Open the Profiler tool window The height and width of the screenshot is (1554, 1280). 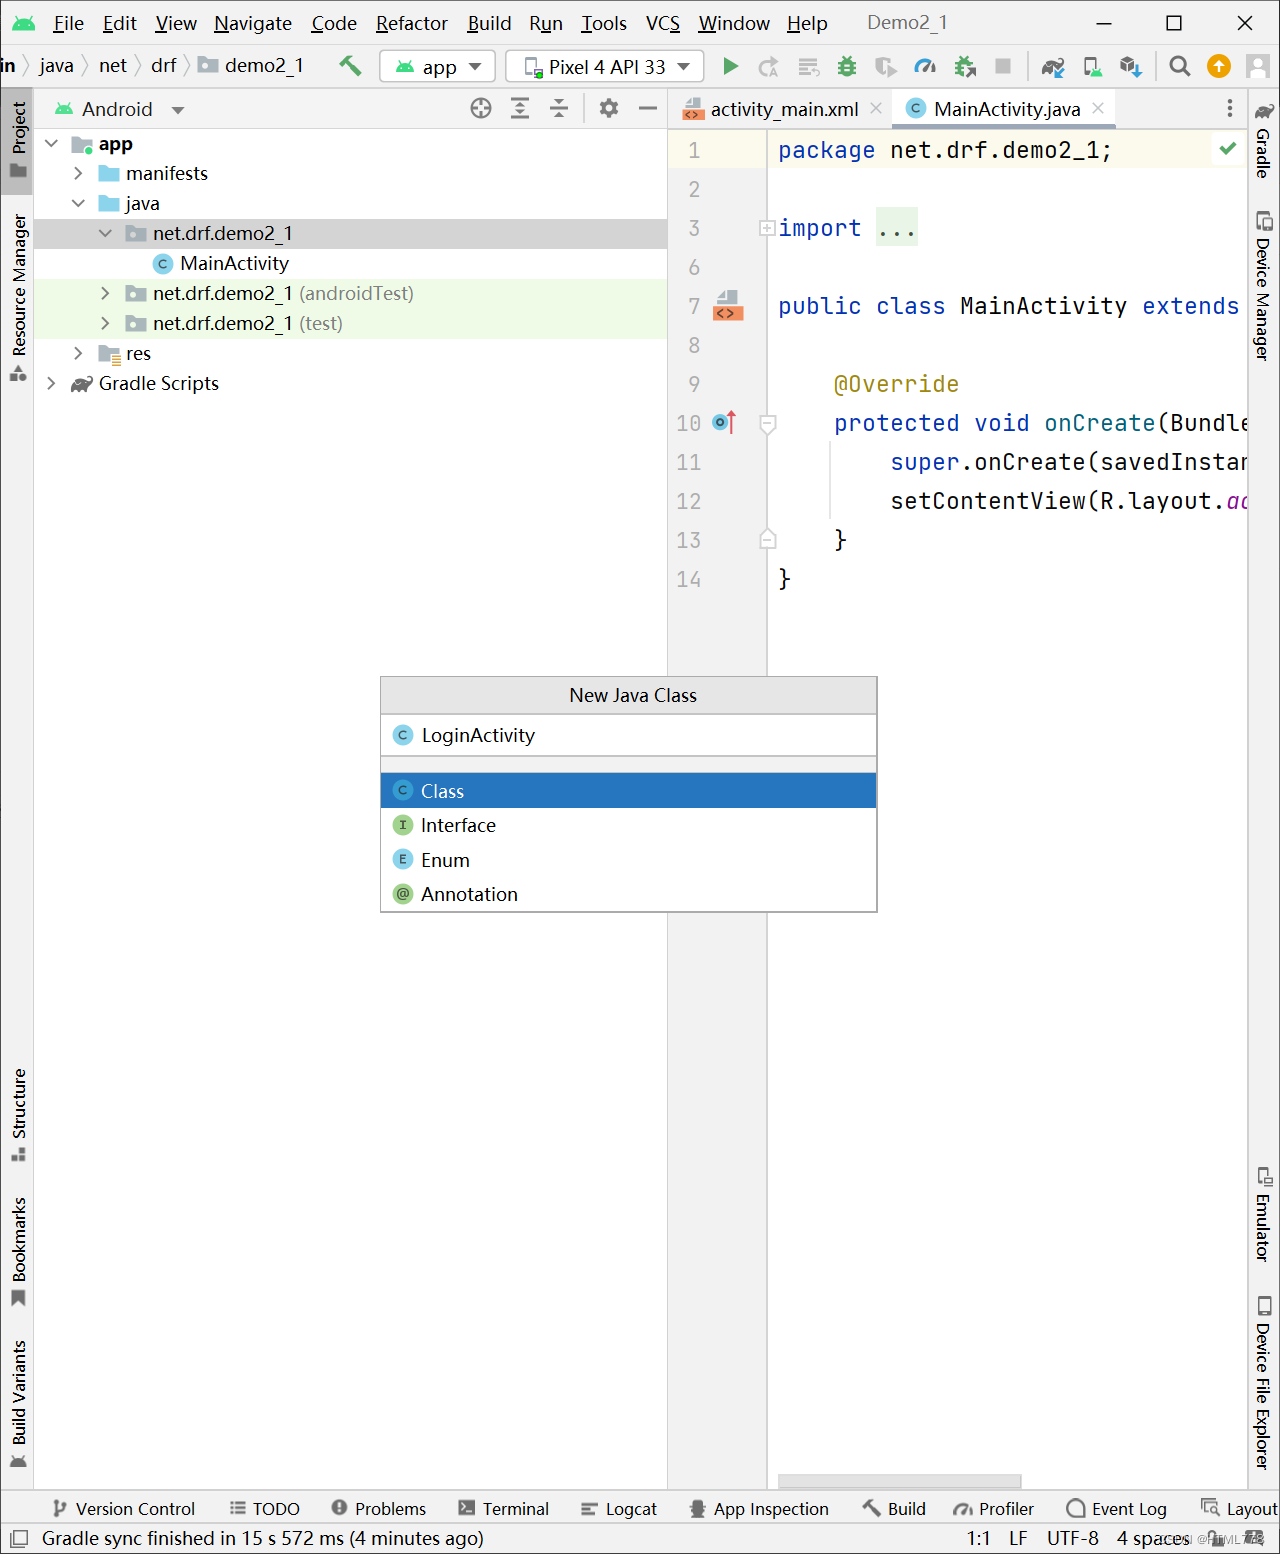pos(993,1509)
